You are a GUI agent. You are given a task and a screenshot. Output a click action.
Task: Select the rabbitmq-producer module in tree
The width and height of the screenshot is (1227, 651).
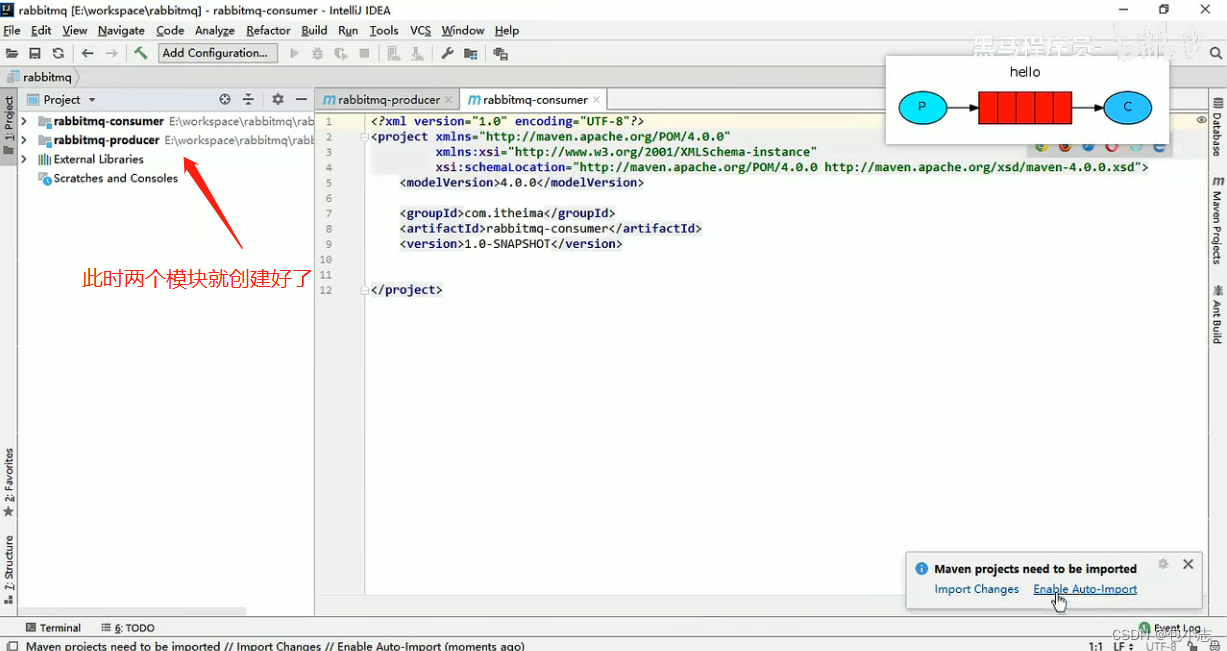[x=106, y=140]
